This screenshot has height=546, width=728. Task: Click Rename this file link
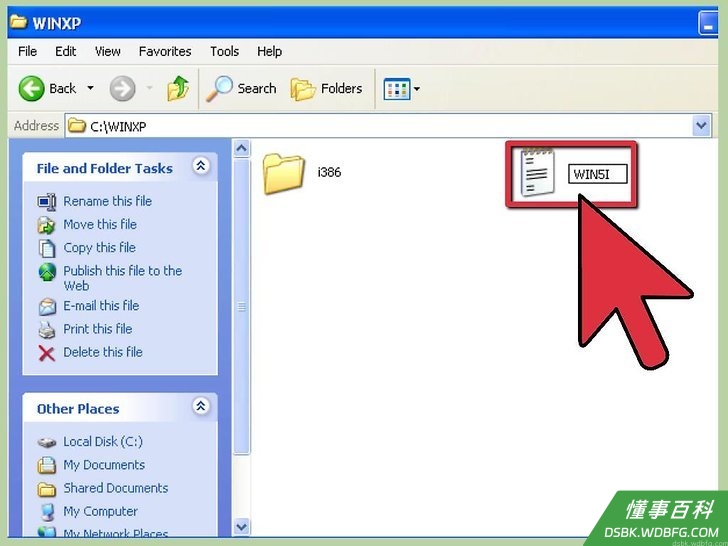click(108, 201)
